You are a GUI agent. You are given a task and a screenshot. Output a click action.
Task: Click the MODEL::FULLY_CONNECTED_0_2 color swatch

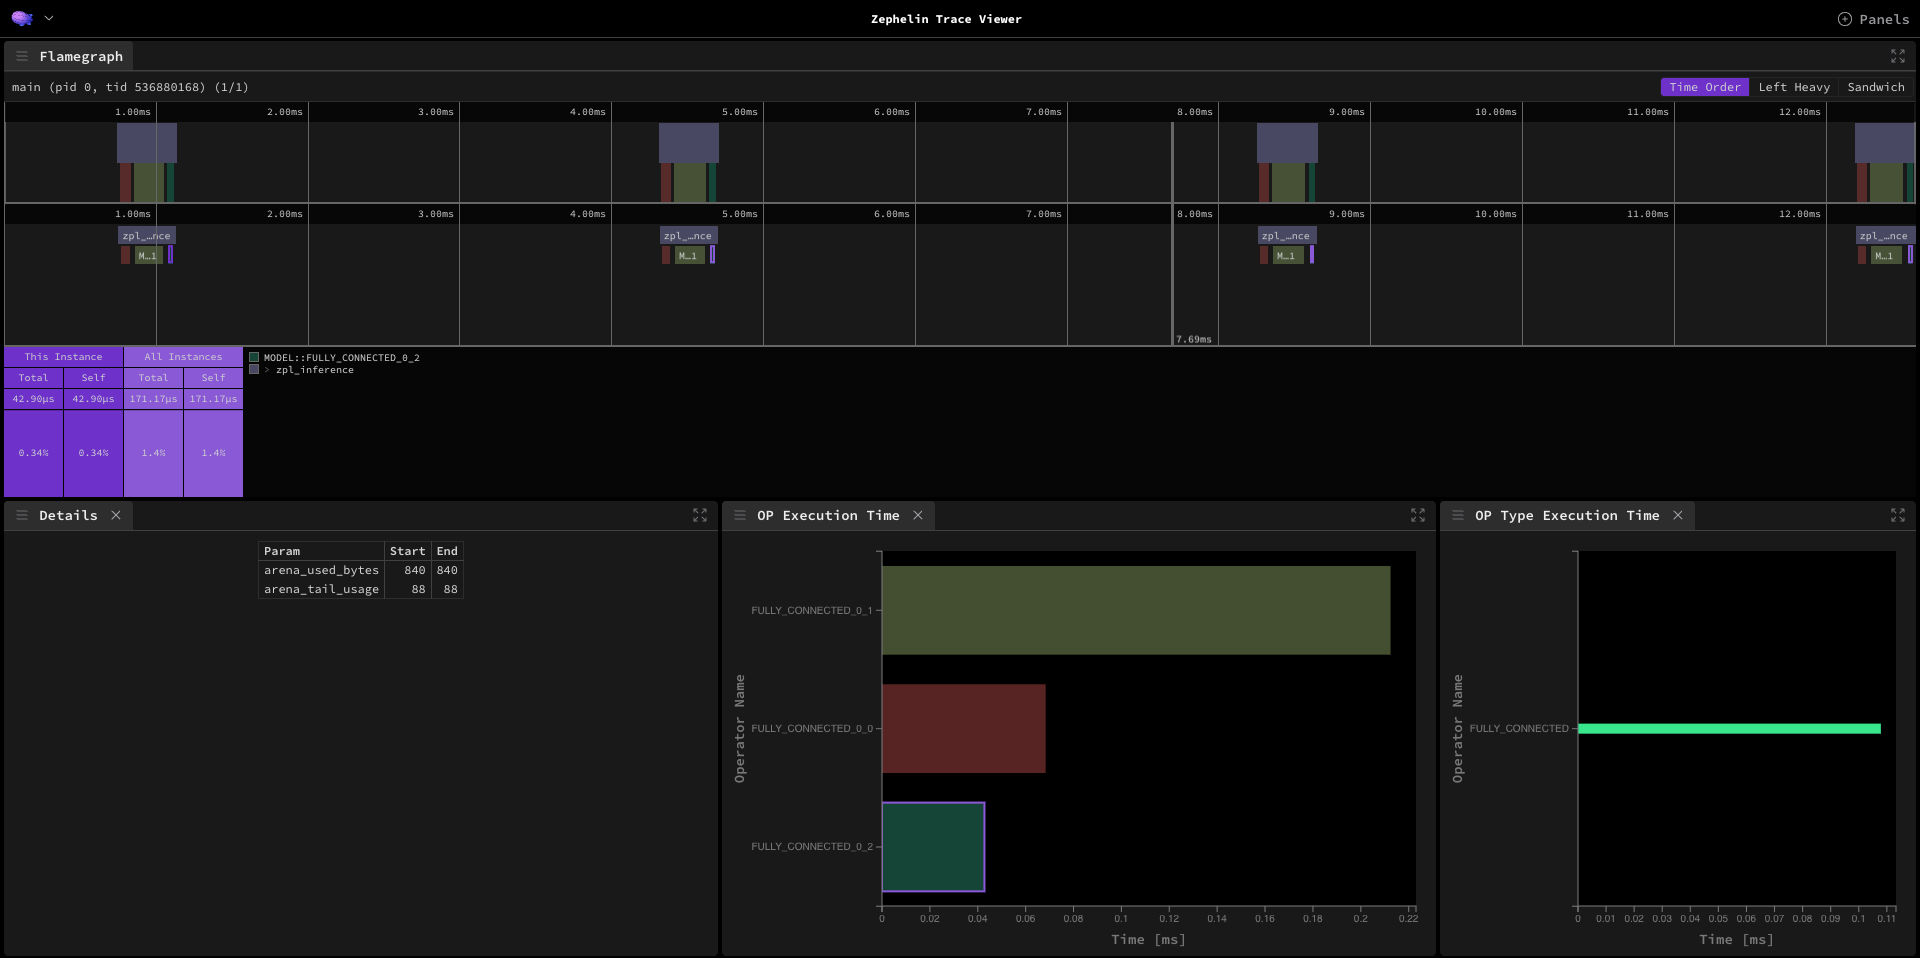pyautogui.click(x=254, y=357)
